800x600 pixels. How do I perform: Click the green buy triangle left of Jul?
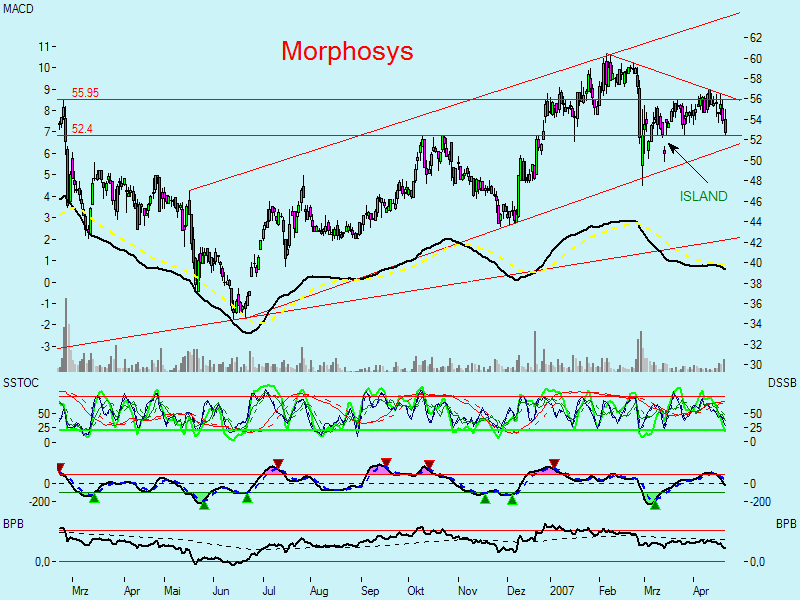[x=247, y=497]
